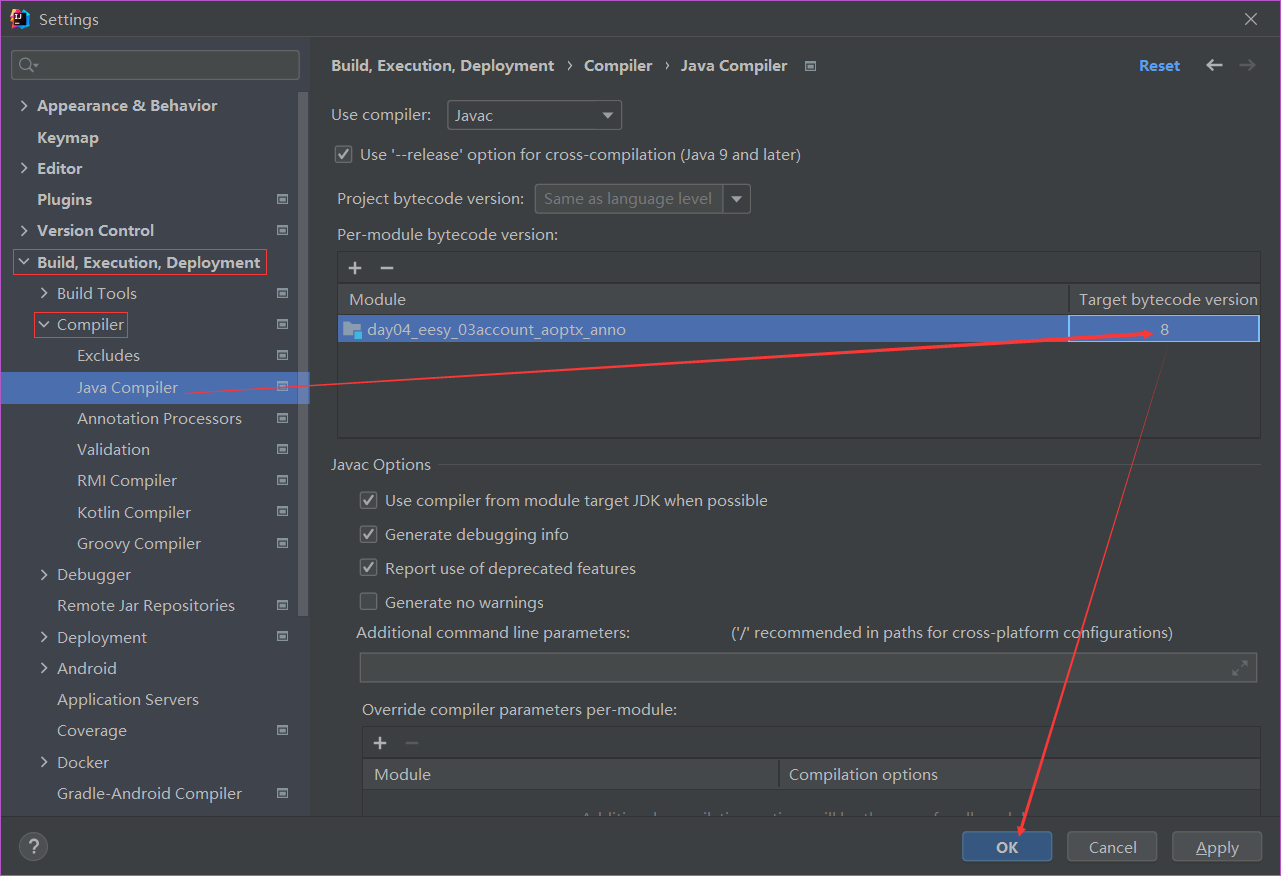
Task: Enable Generate no warnings
Action: (x=368, y=601)
